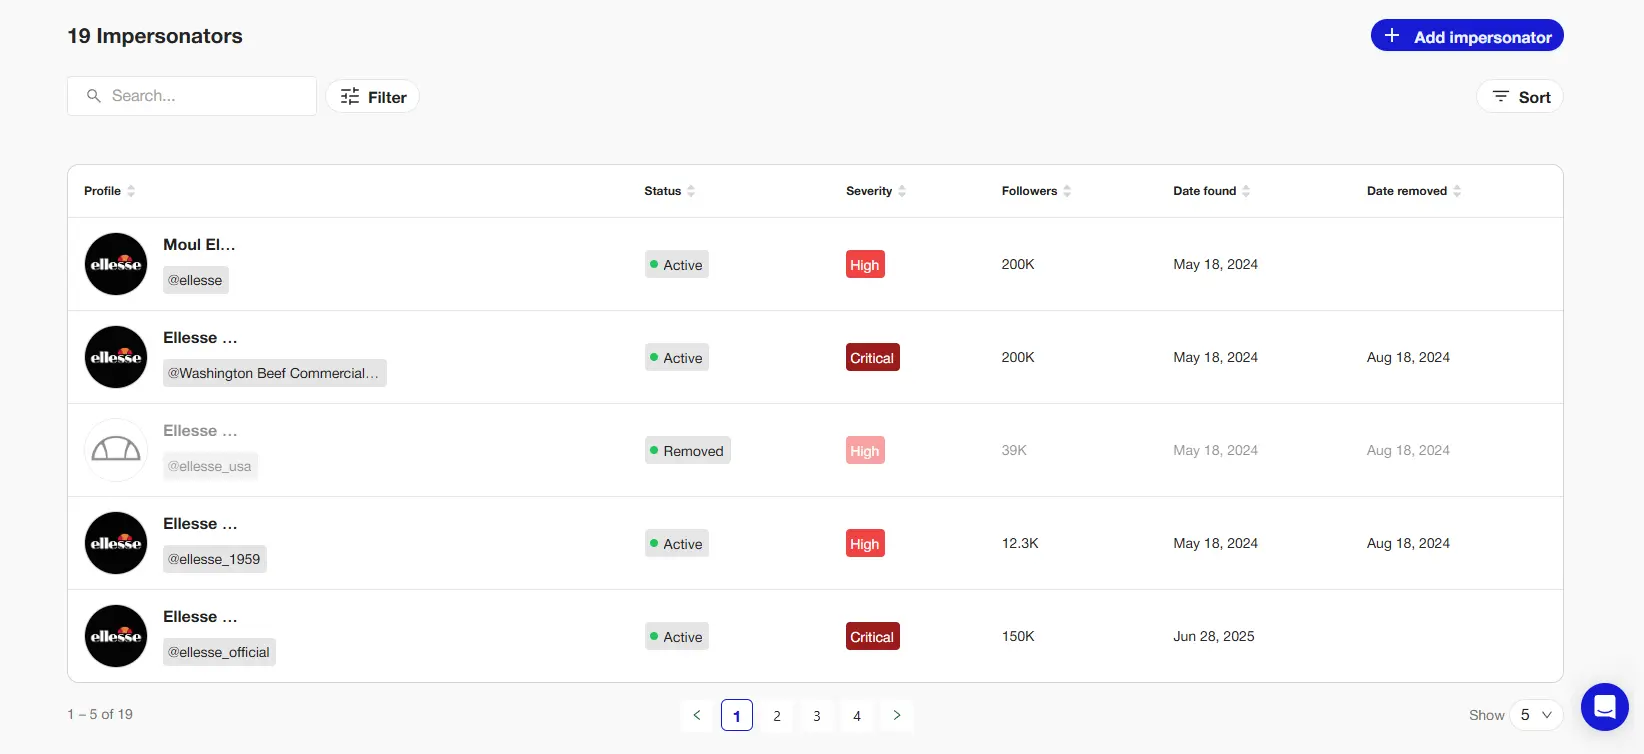
Task: Go to page 4
Action: tap(857, 715)
